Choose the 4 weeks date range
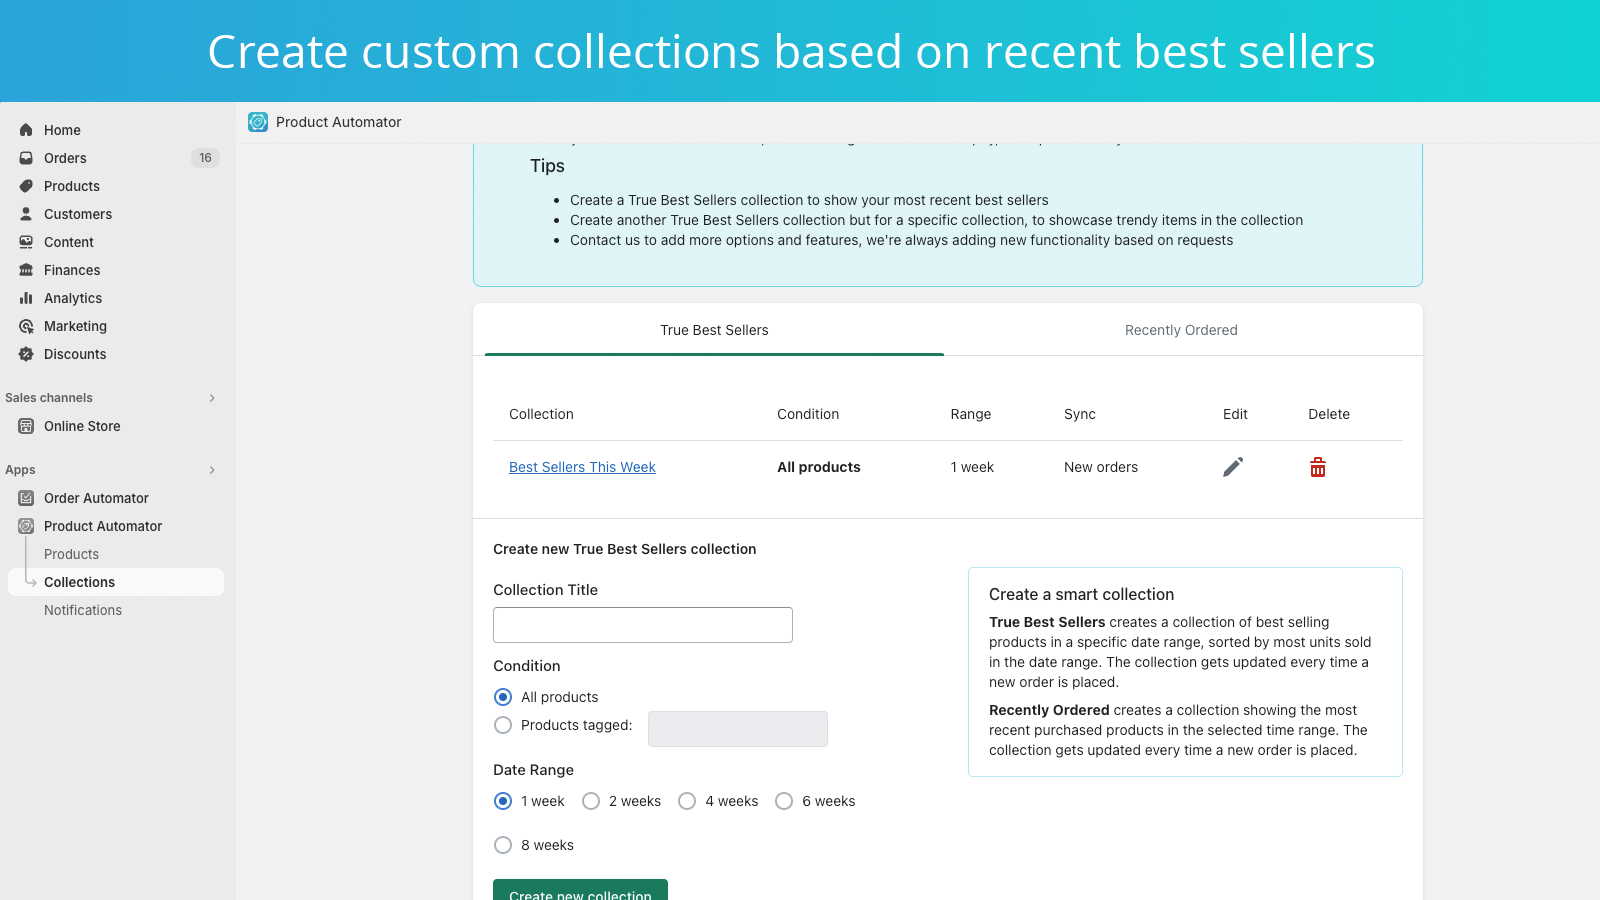 click(x=687, y=801)
